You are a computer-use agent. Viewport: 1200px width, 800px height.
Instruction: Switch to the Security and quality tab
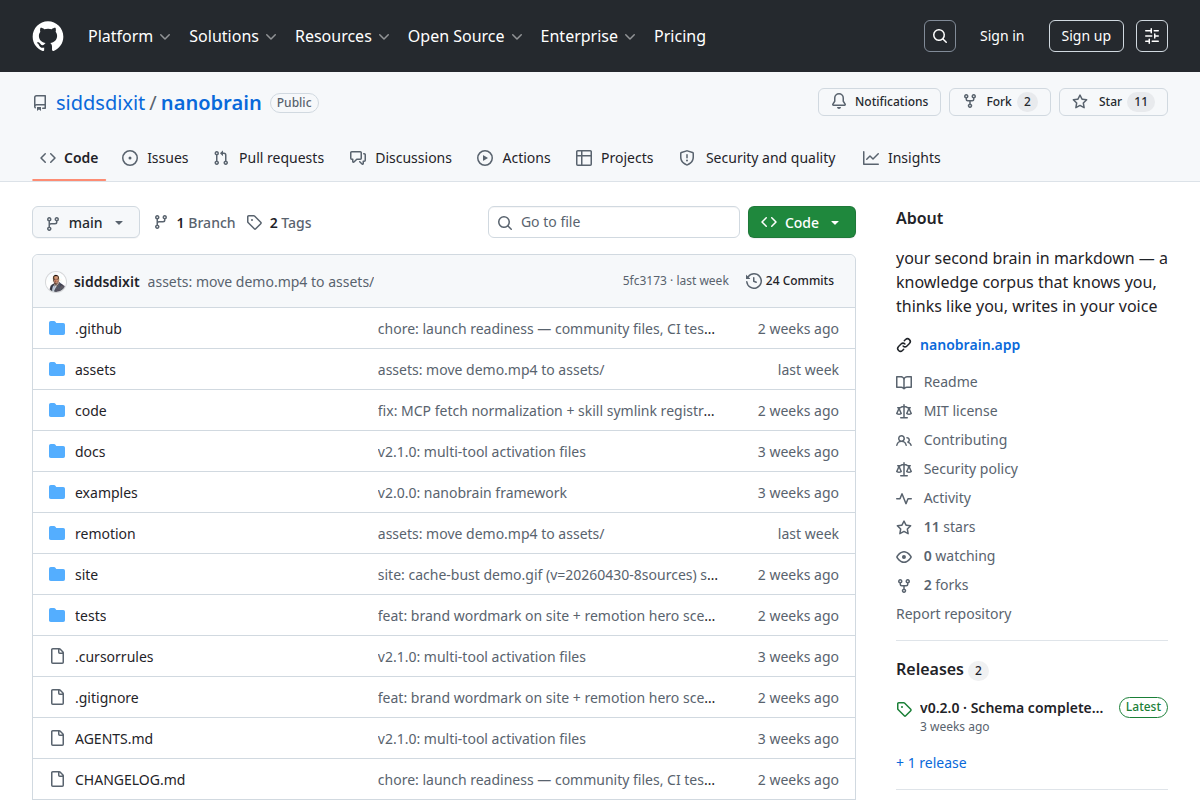(758, 158)
